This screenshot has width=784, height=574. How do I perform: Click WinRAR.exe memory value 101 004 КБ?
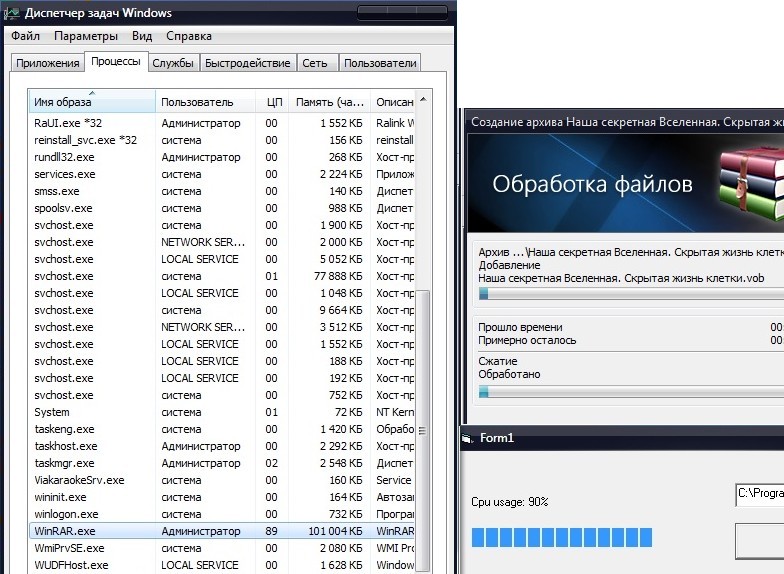(x=335, y=531)
